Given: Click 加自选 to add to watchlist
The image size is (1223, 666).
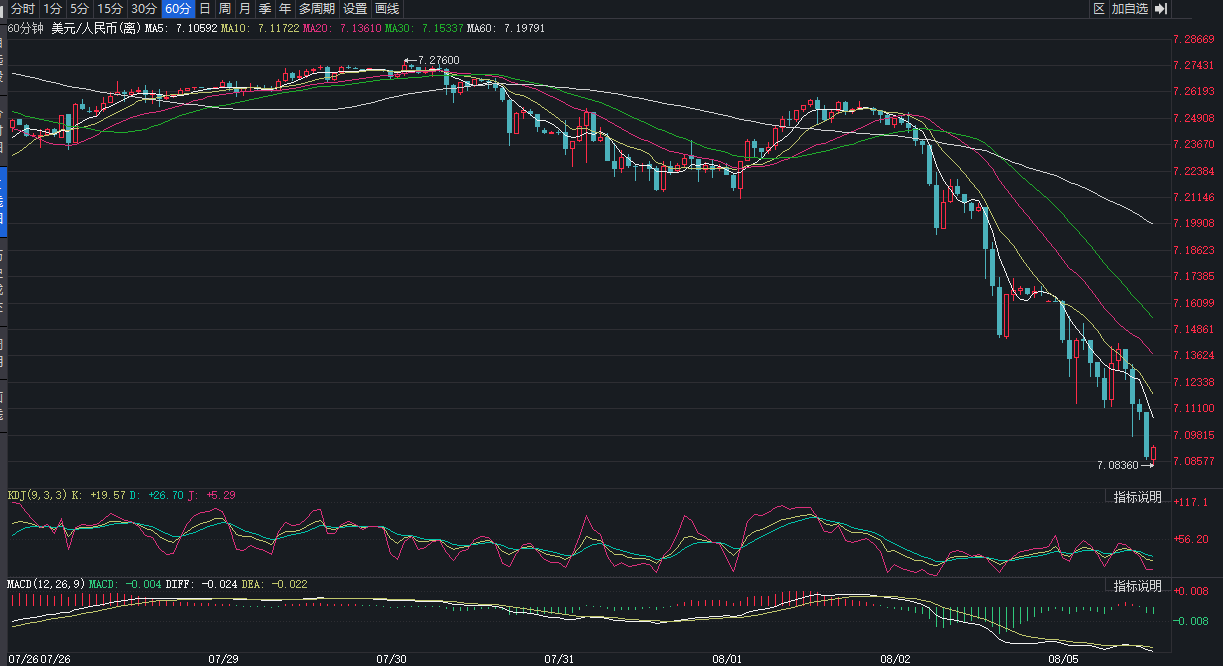Looking at the screenshot, I should [x=1130, y=8].
